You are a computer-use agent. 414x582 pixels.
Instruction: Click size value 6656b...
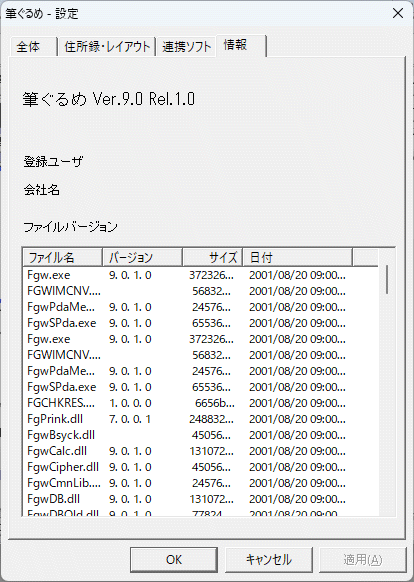pos(215,403)
